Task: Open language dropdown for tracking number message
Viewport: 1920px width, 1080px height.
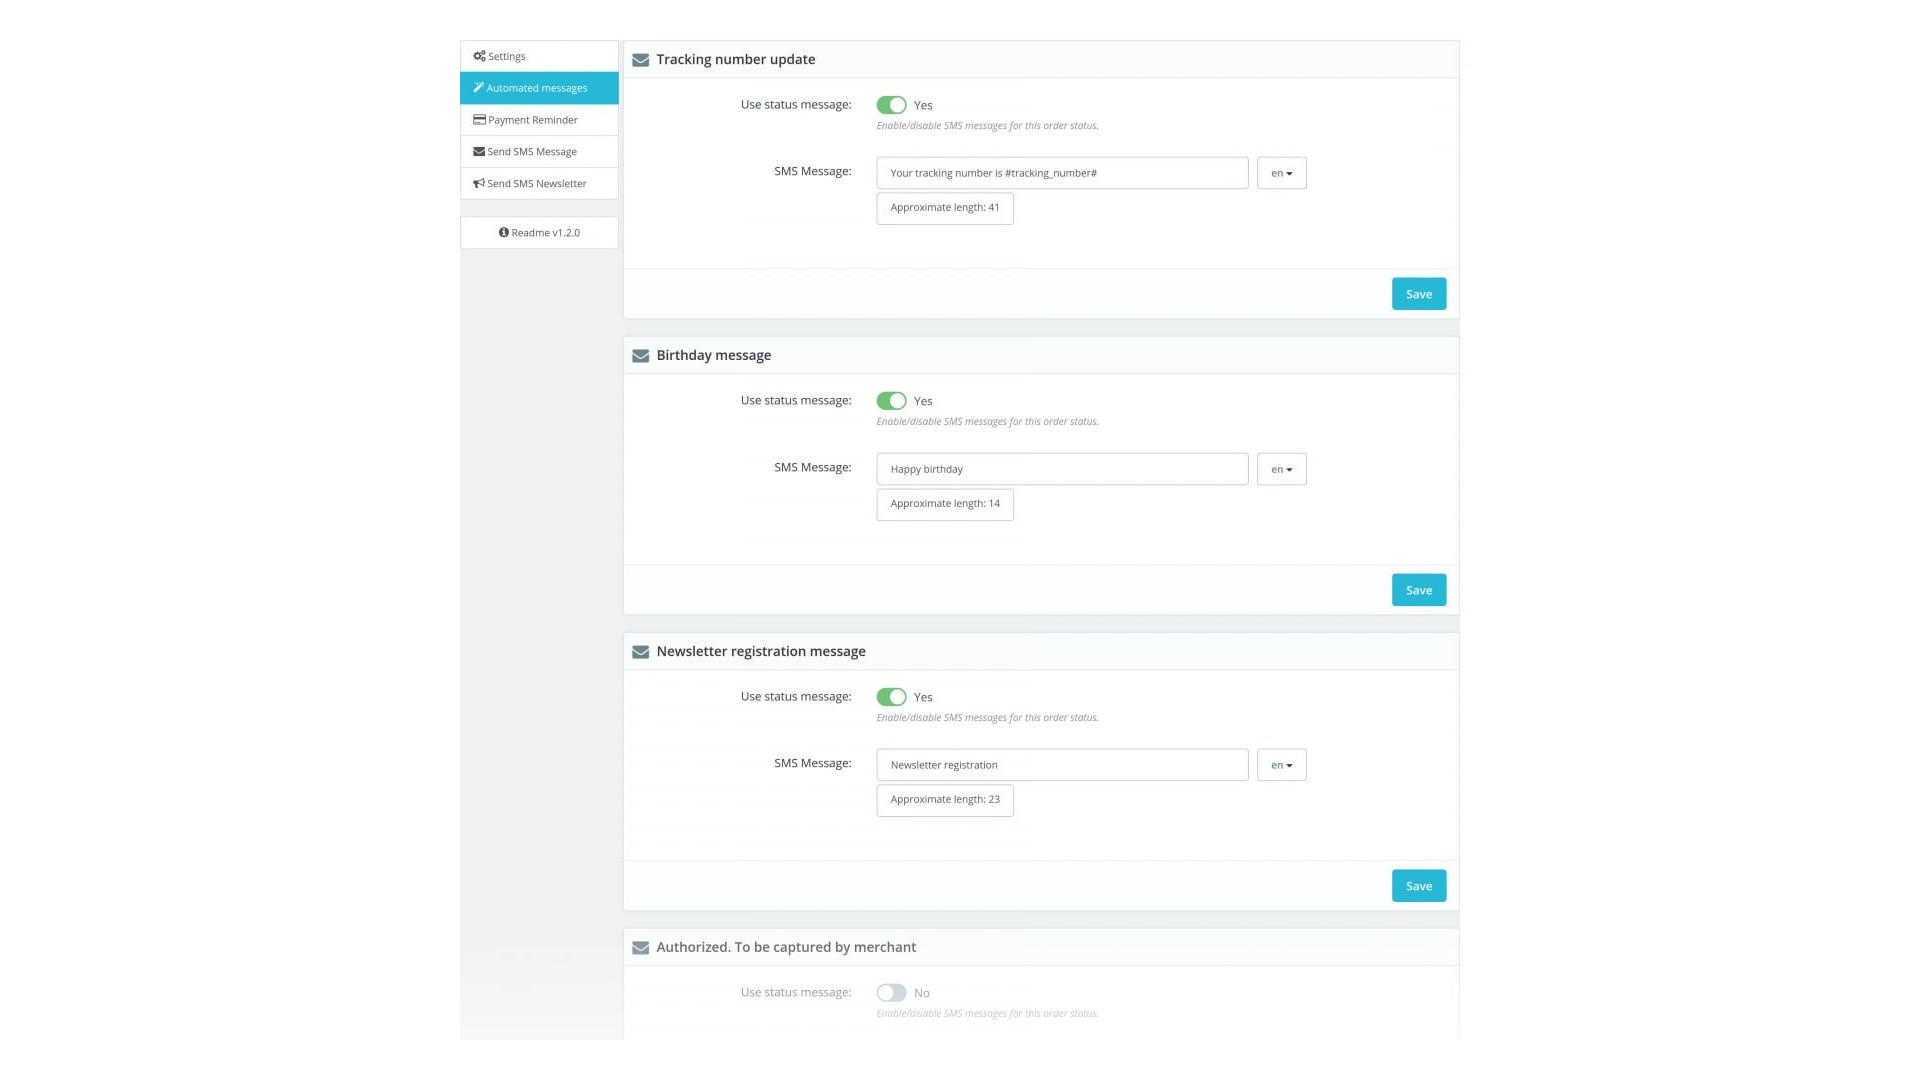Action: pos(1281,173)
